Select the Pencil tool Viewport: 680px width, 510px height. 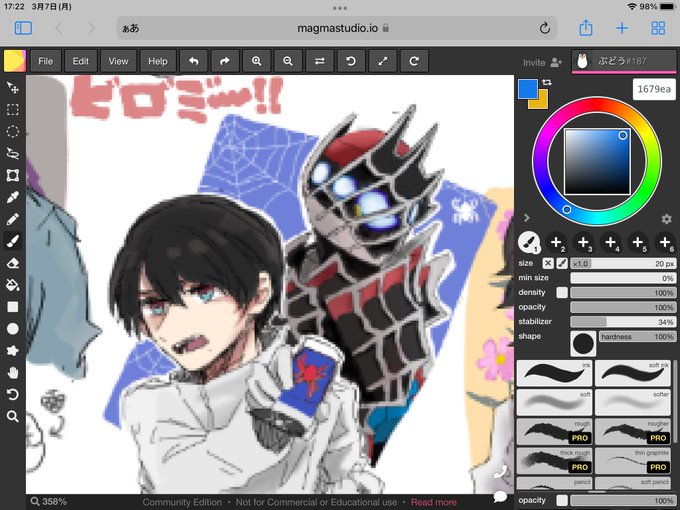pyautogui.click(x=13, y=219)
